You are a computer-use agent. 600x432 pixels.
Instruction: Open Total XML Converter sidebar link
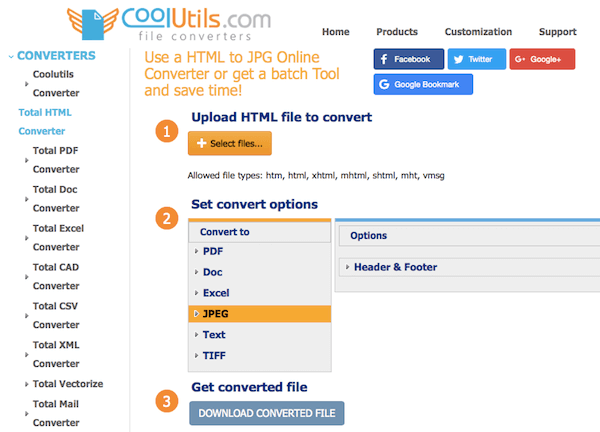tap(56, 354)
